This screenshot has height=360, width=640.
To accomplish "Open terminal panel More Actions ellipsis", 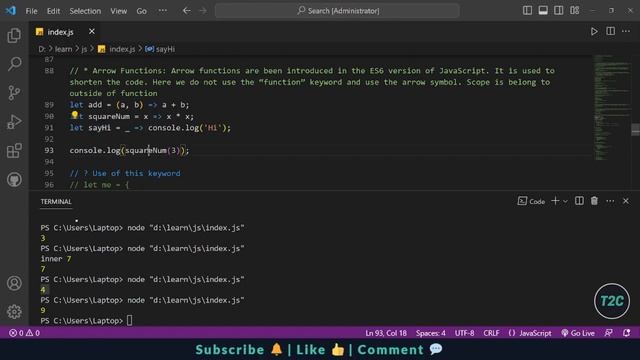I will point(610,201).
